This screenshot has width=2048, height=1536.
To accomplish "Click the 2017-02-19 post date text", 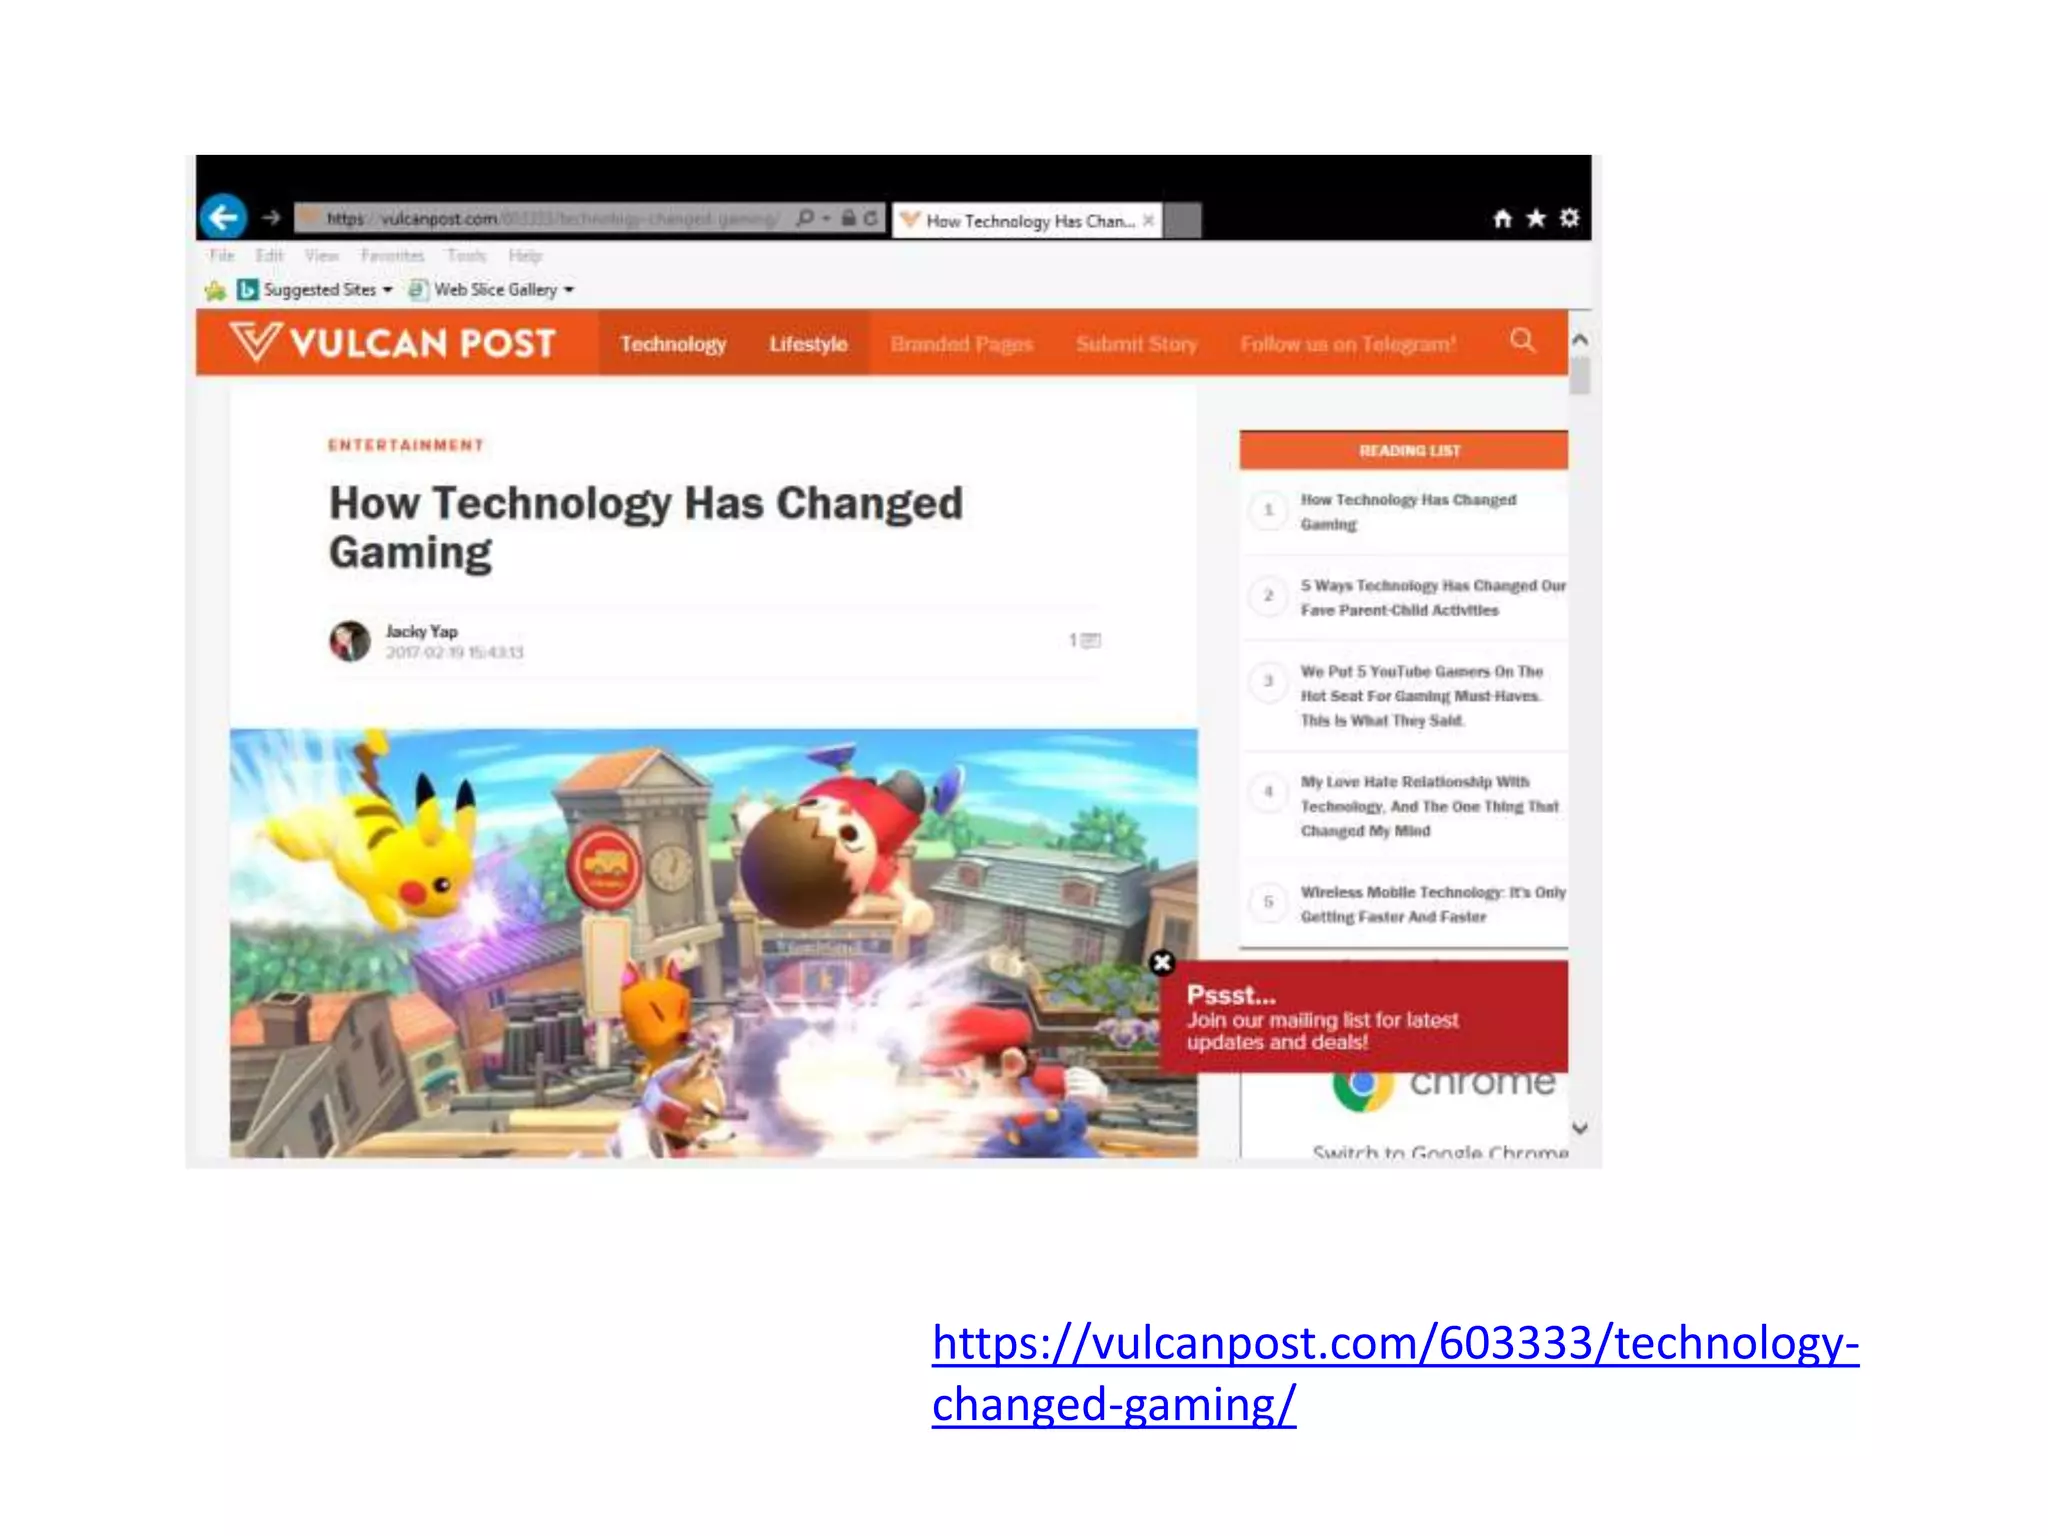I will click(x=455, y=652).
